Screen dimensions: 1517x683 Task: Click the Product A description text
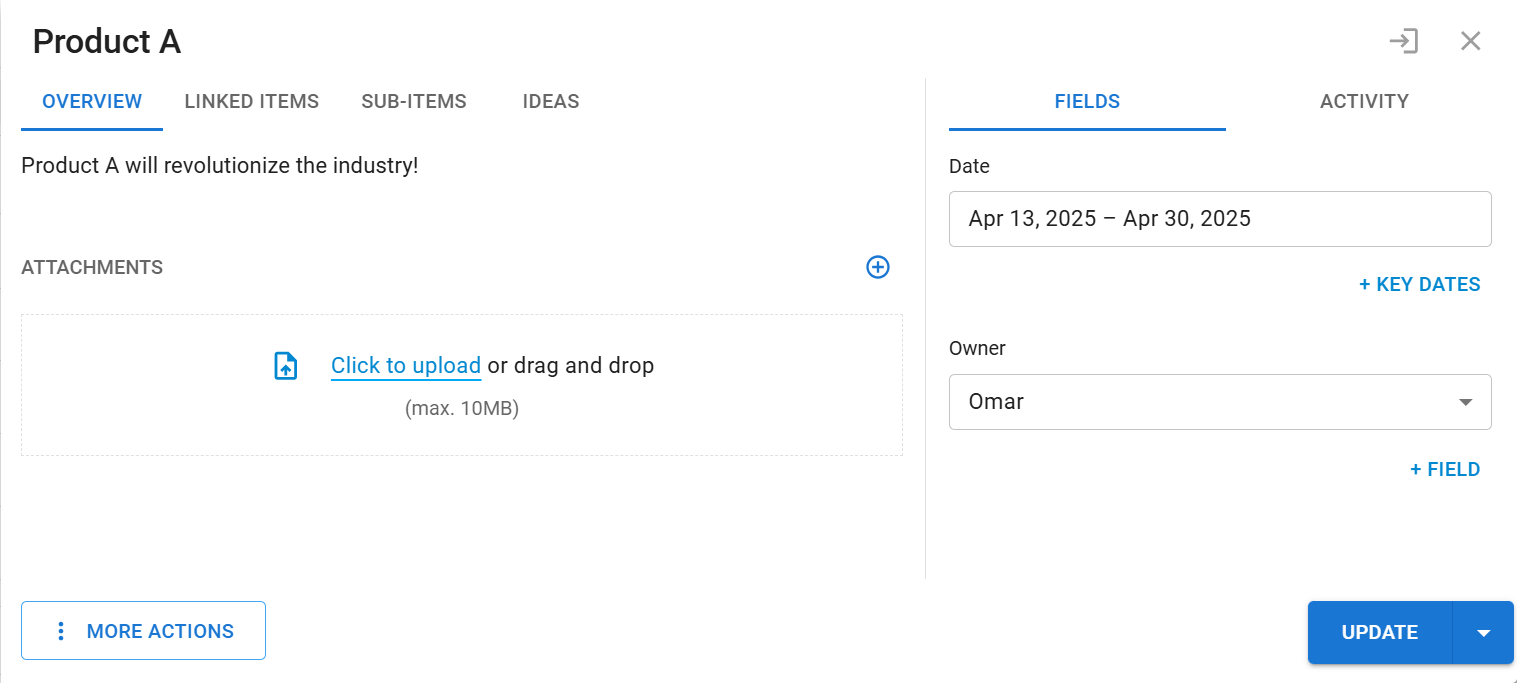tap(220, 166)
